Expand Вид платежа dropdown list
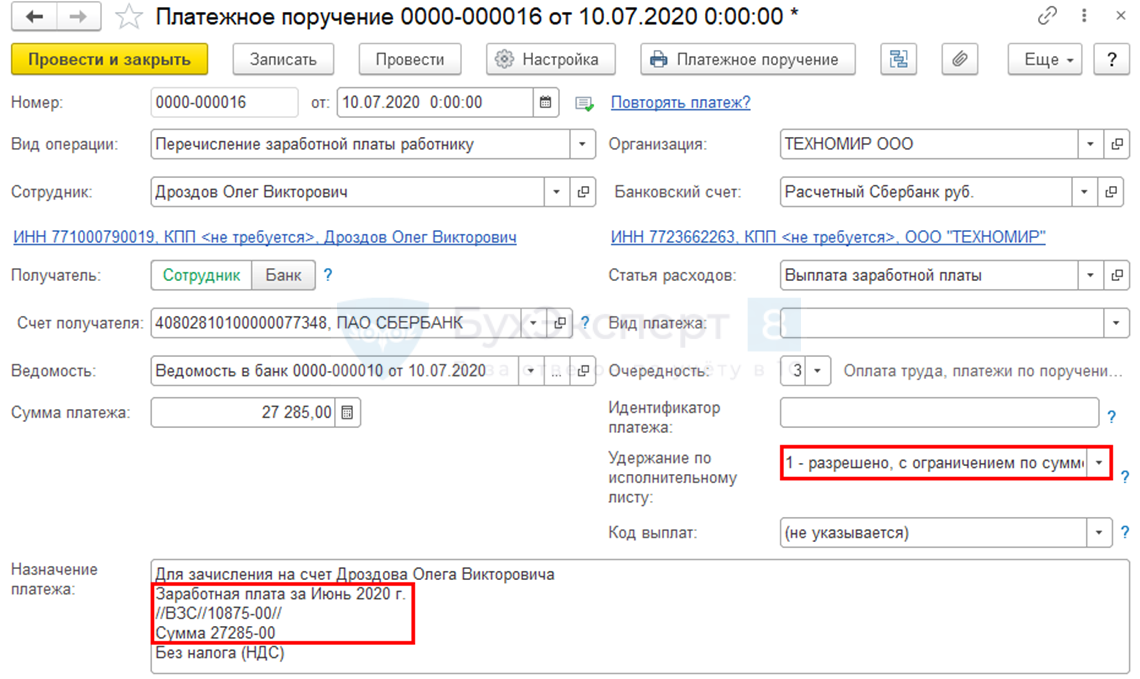Image resolution: width=1140 pixels, height=679 pixels. click(x=1116, y=323)
